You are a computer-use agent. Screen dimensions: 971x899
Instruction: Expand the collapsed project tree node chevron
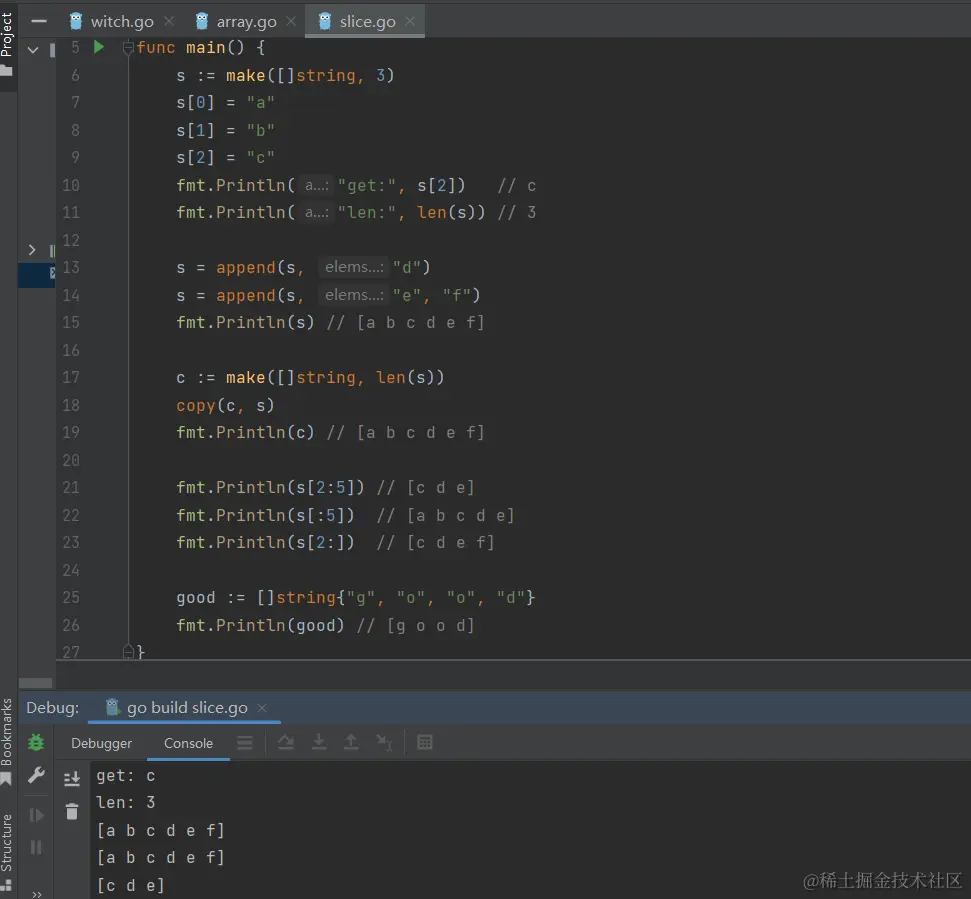pos(32,250)
